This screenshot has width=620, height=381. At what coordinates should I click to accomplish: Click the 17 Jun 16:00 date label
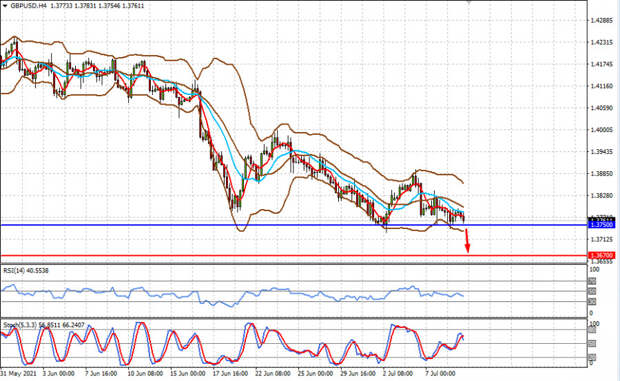pos(230,373)
